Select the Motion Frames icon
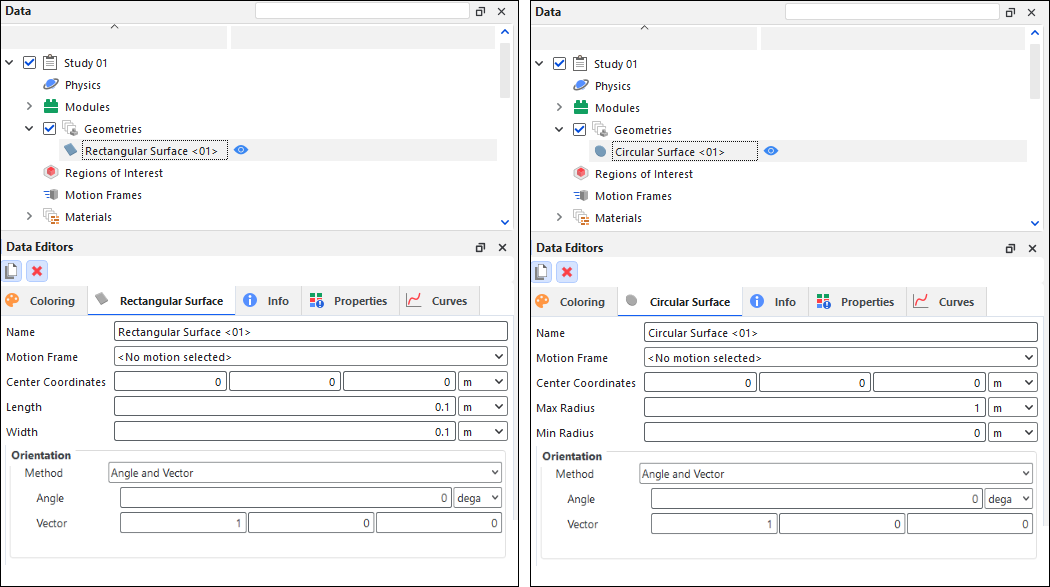1050x587 pixels. pos(49,194)
